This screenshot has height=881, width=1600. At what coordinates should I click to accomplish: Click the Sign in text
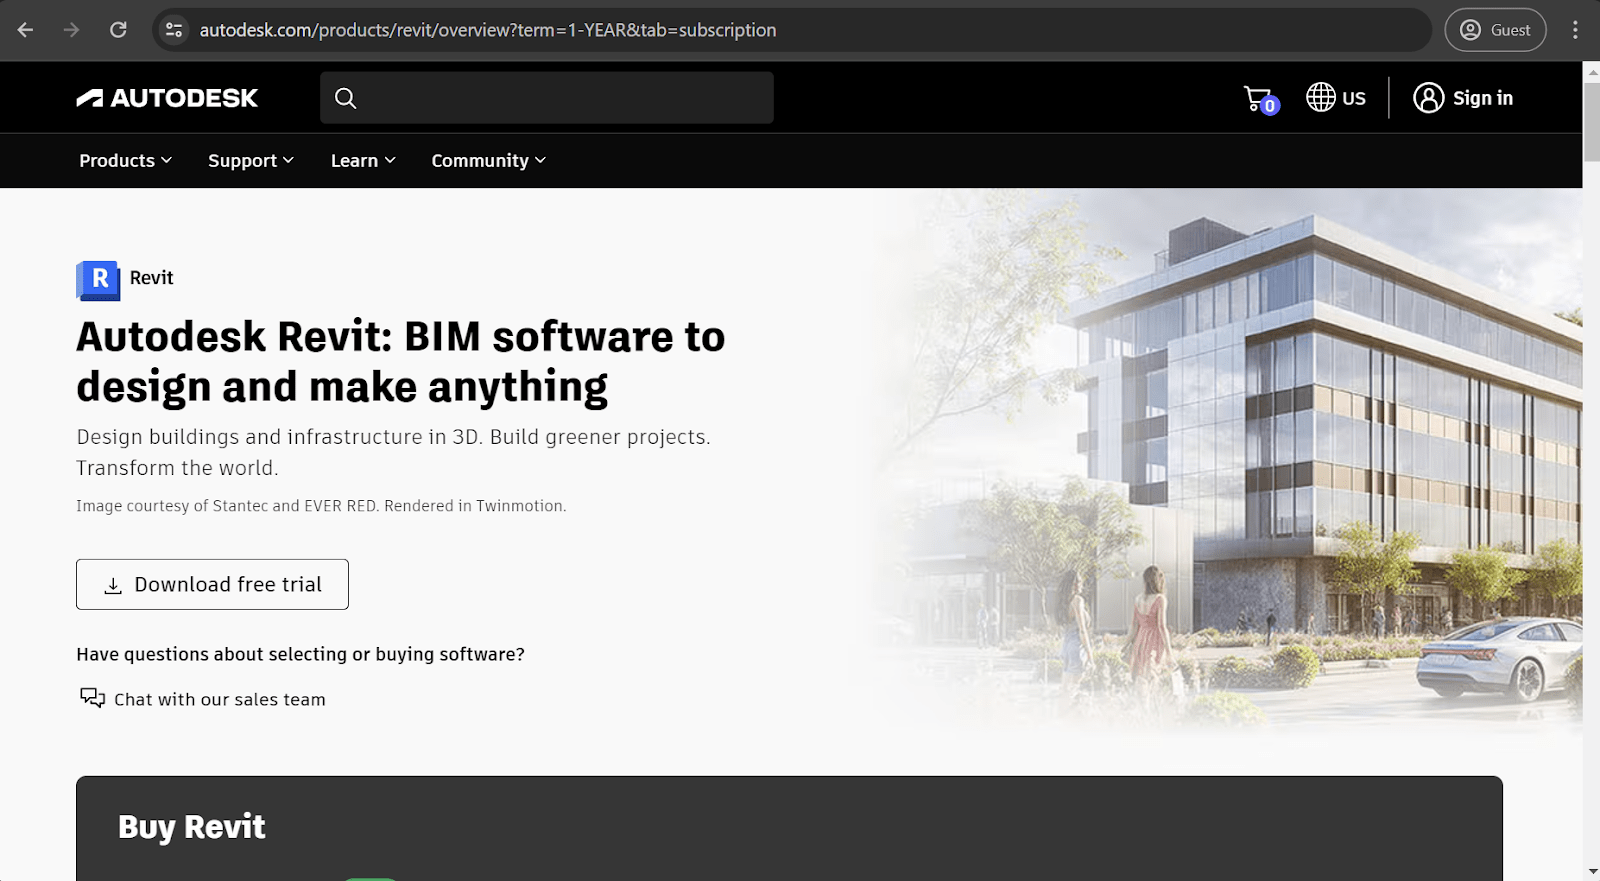click(x=1483, y=98)
